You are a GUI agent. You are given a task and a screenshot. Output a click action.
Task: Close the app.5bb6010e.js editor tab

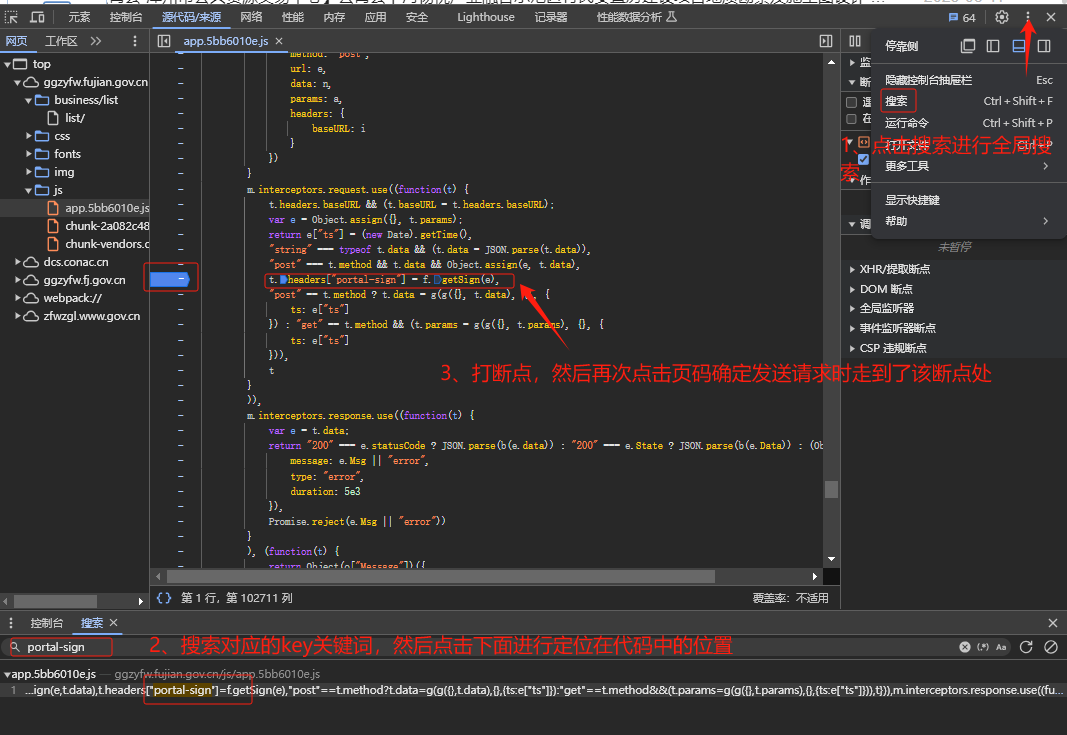279,41
